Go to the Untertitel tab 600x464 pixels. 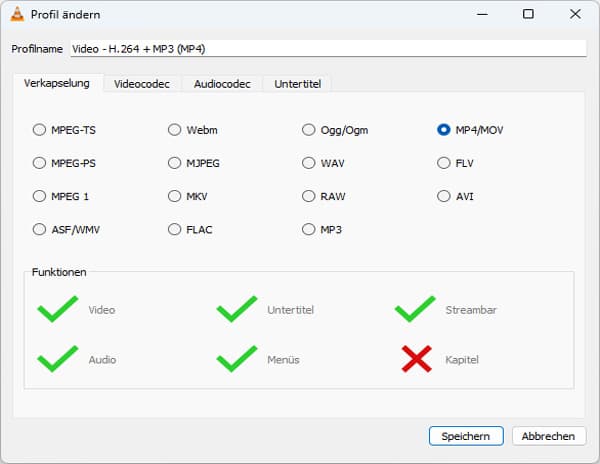[298, 84]
